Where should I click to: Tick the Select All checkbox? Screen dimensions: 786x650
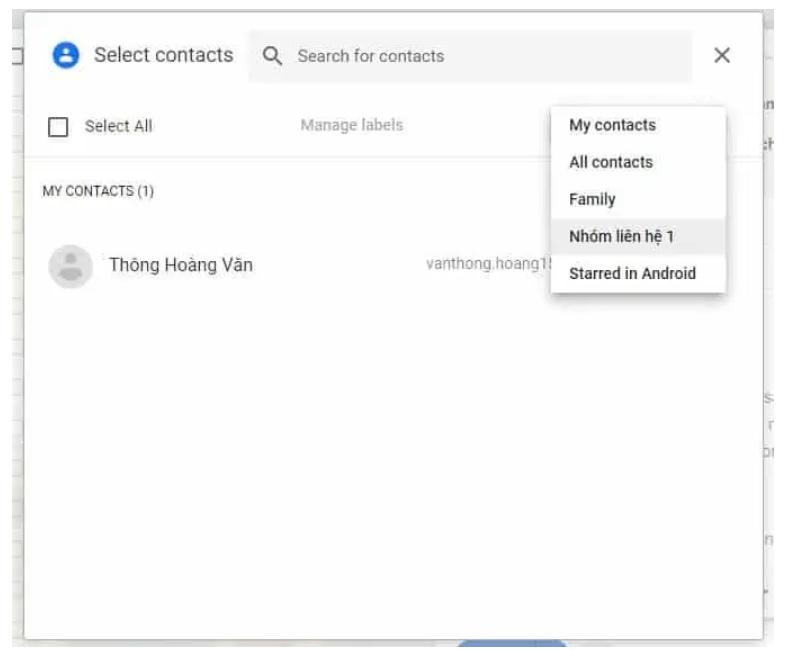[x=59, y=127]
